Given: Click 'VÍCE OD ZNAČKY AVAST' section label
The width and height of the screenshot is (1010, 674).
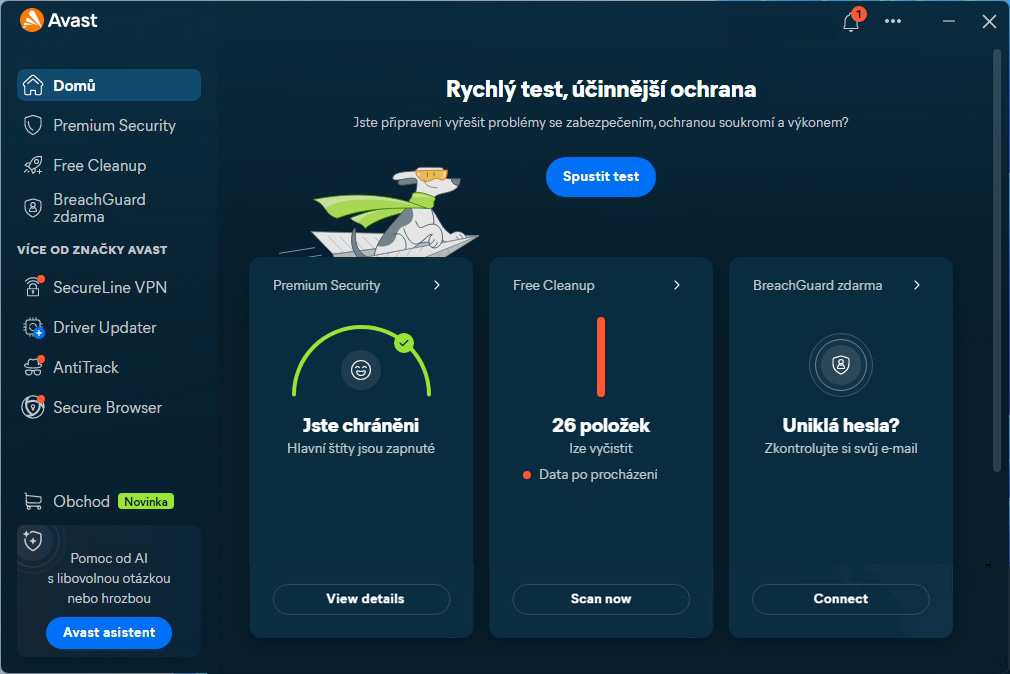Looking at the screenshot, I should tap(92, 250).
